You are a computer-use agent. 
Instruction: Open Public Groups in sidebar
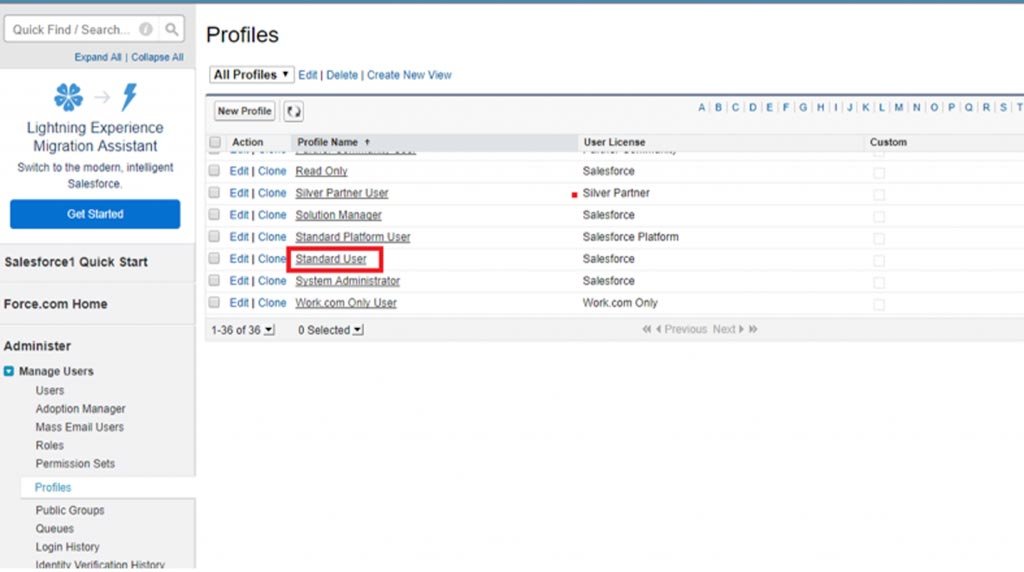point(70,510)
